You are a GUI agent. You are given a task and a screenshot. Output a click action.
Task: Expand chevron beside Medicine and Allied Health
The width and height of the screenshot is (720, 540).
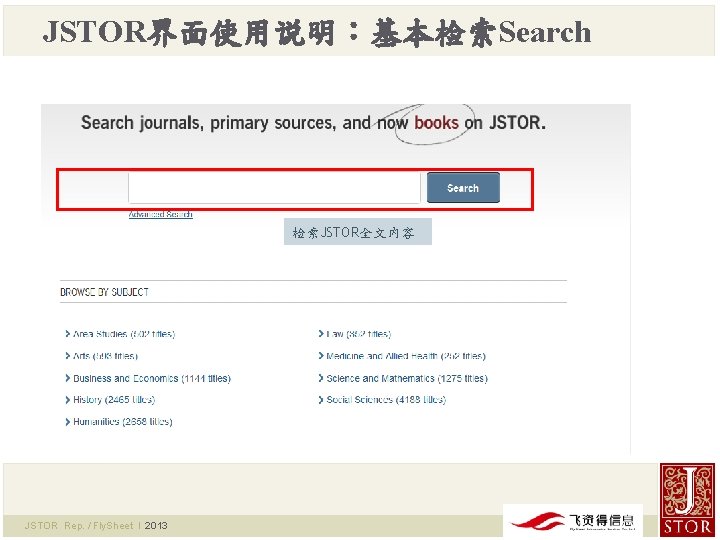tap(321, 356)
